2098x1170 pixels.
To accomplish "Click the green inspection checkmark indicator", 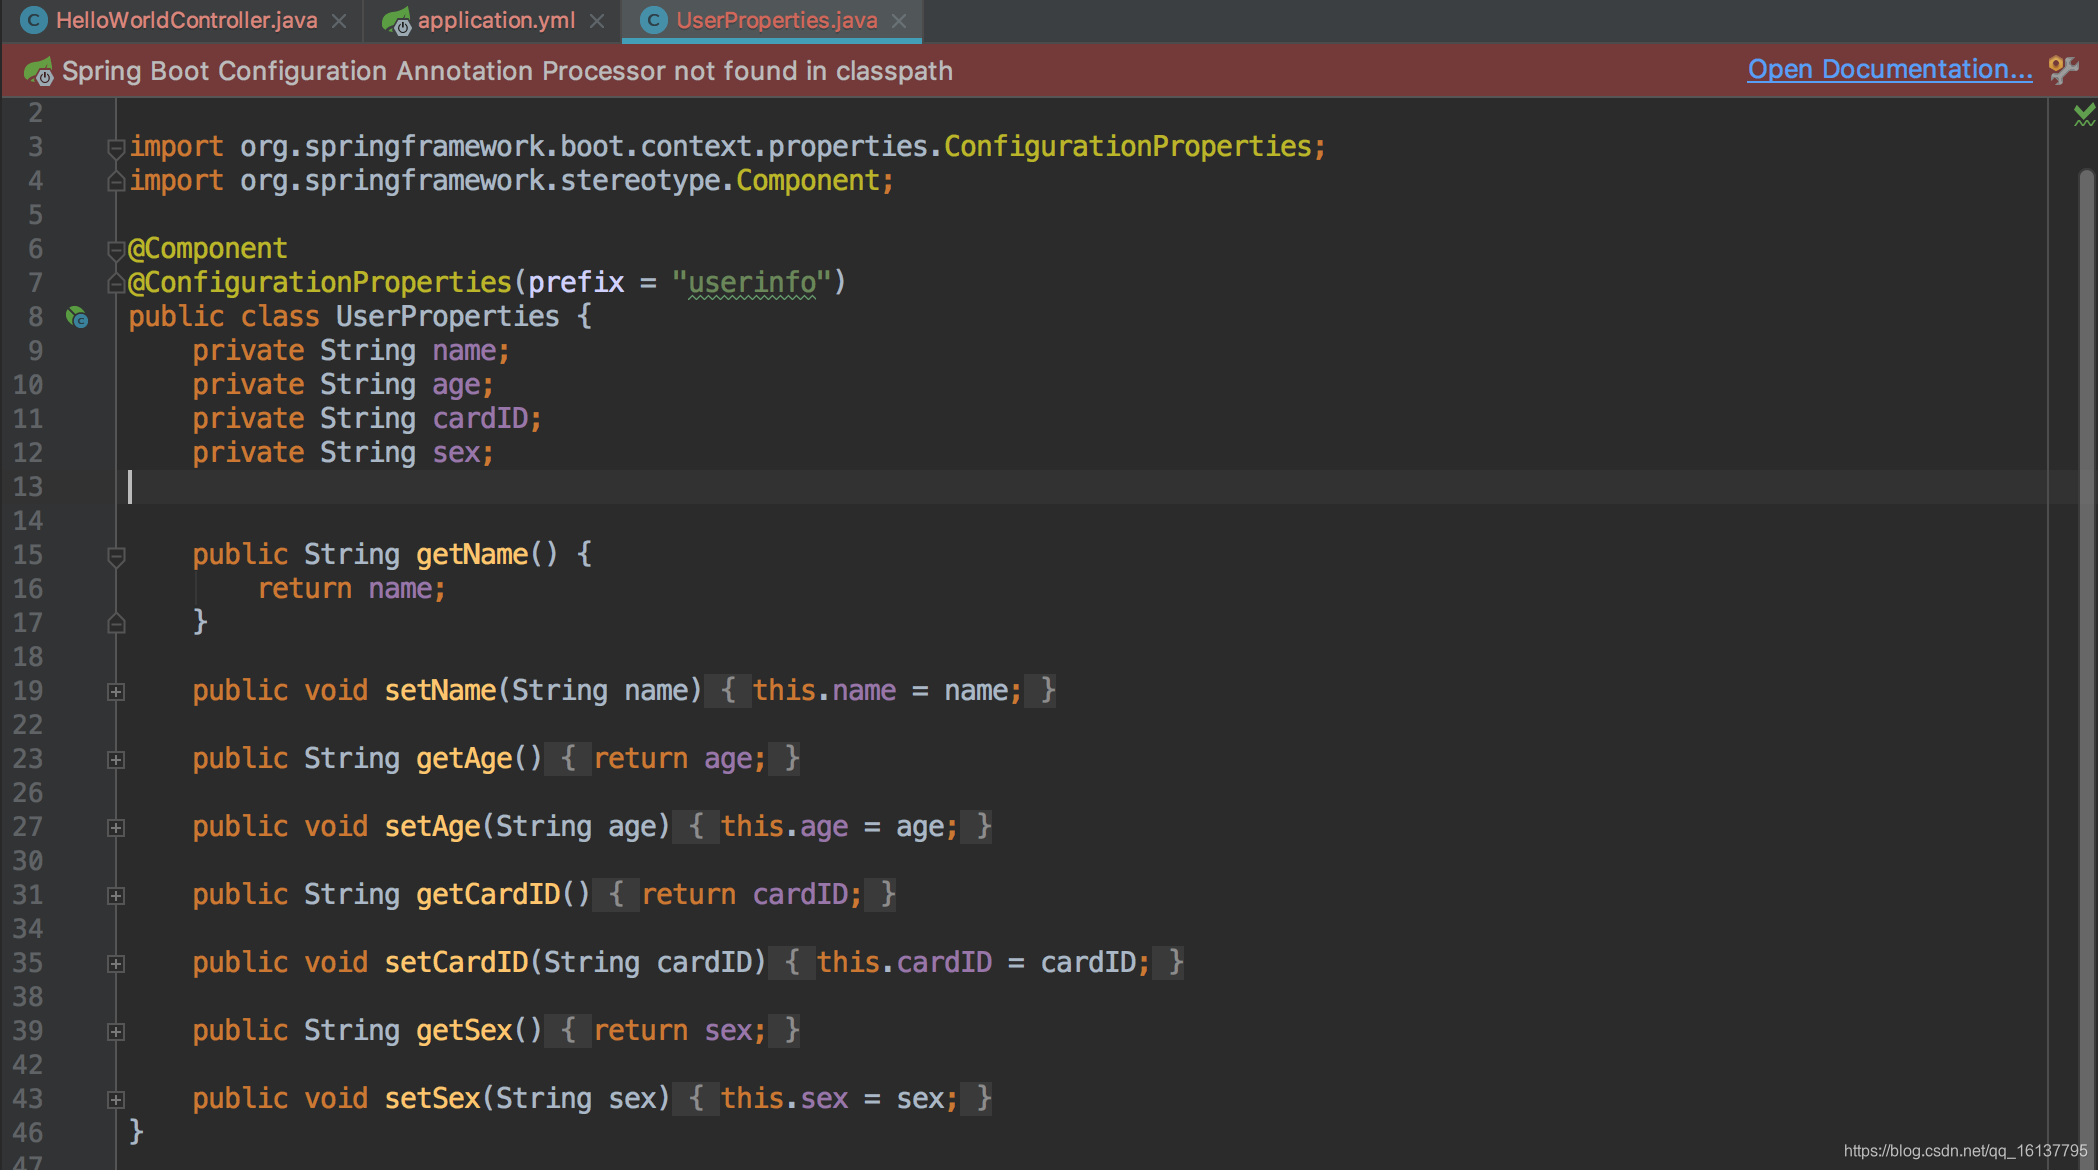I will click(2084, 115).
